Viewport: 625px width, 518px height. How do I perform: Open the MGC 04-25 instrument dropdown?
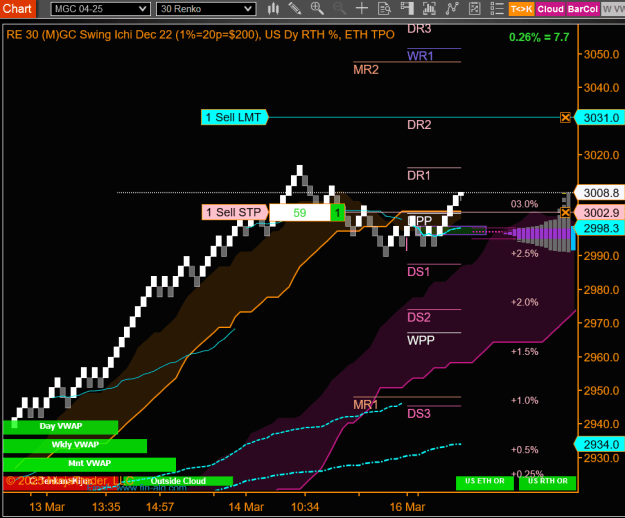100,9
